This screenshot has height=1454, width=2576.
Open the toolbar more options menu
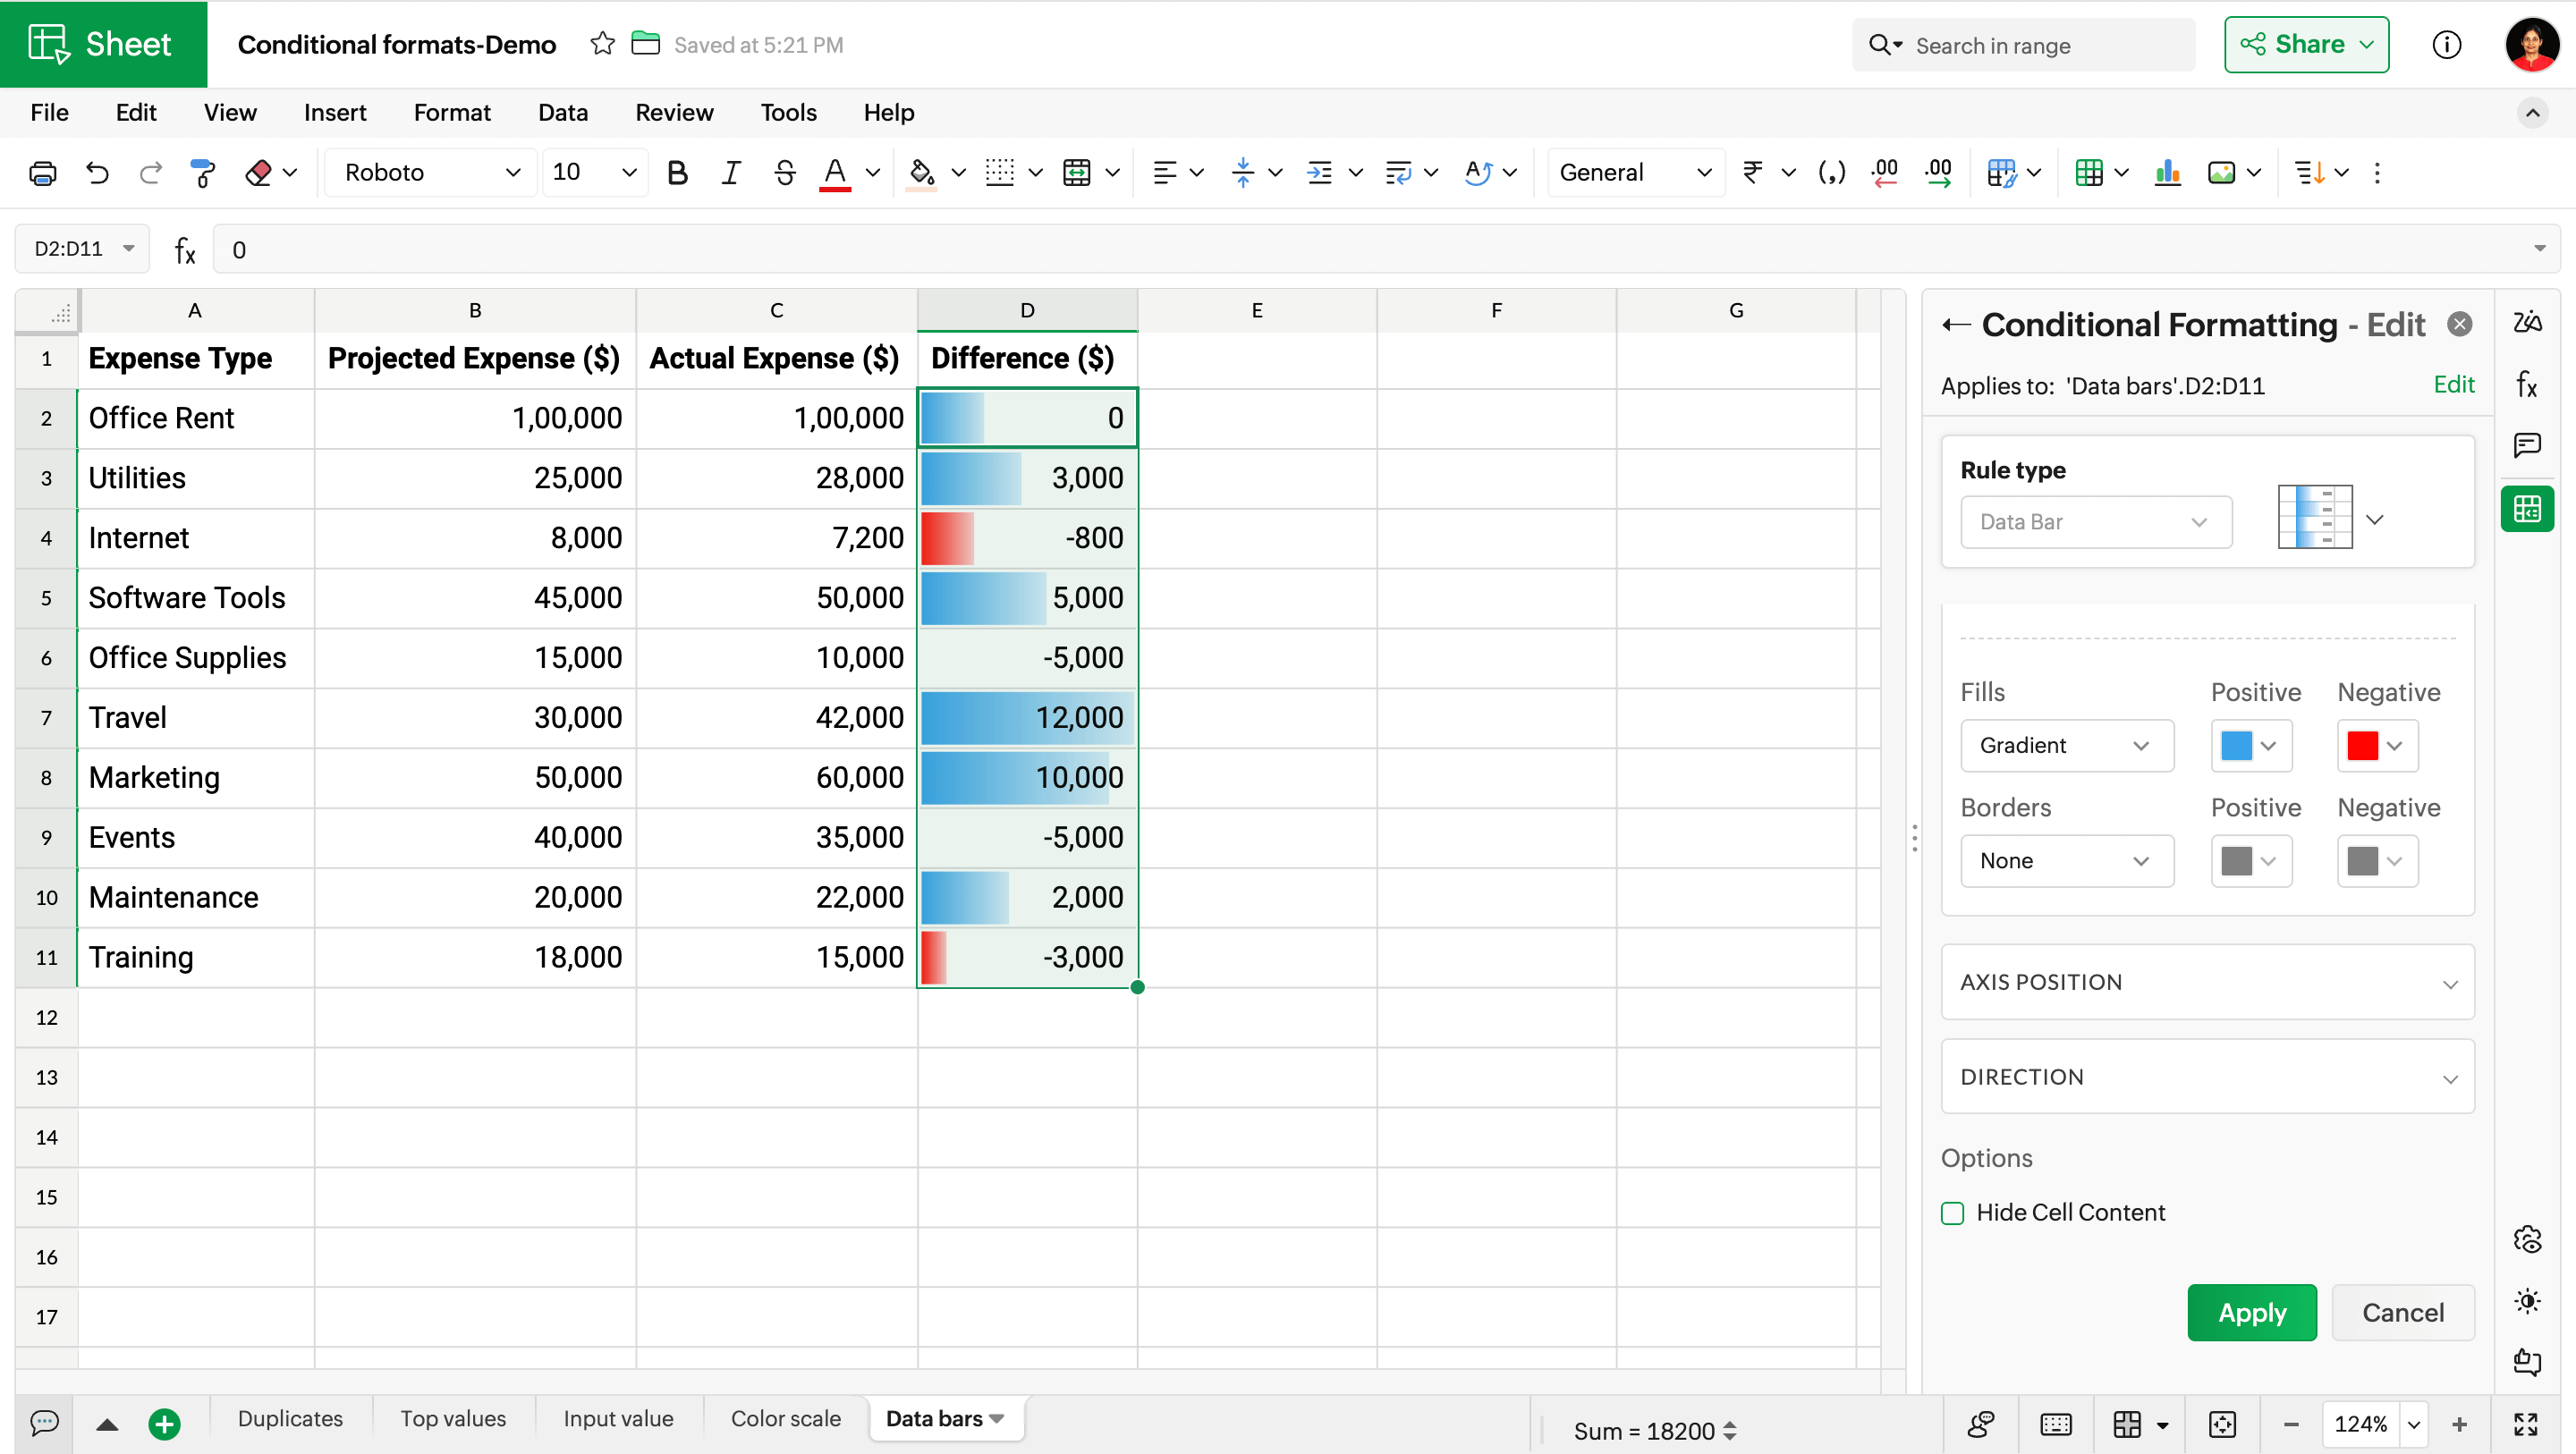pos(2378,173)
